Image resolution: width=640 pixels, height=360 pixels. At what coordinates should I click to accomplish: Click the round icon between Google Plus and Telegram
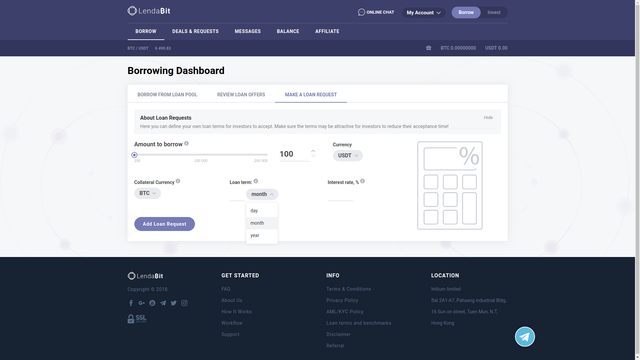(152, 303)
